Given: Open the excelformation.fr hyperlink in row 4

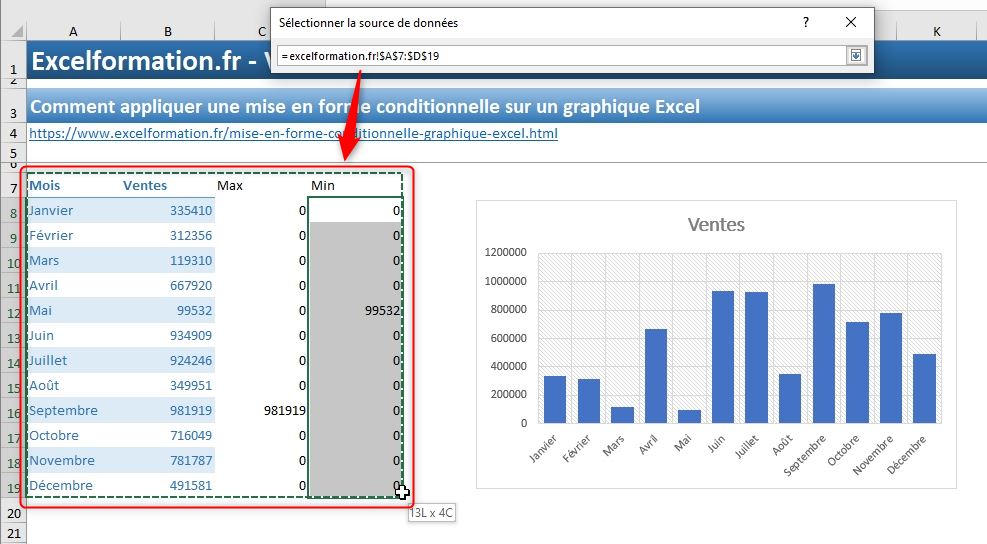Looking at the screenshot, I should [293, 133].
